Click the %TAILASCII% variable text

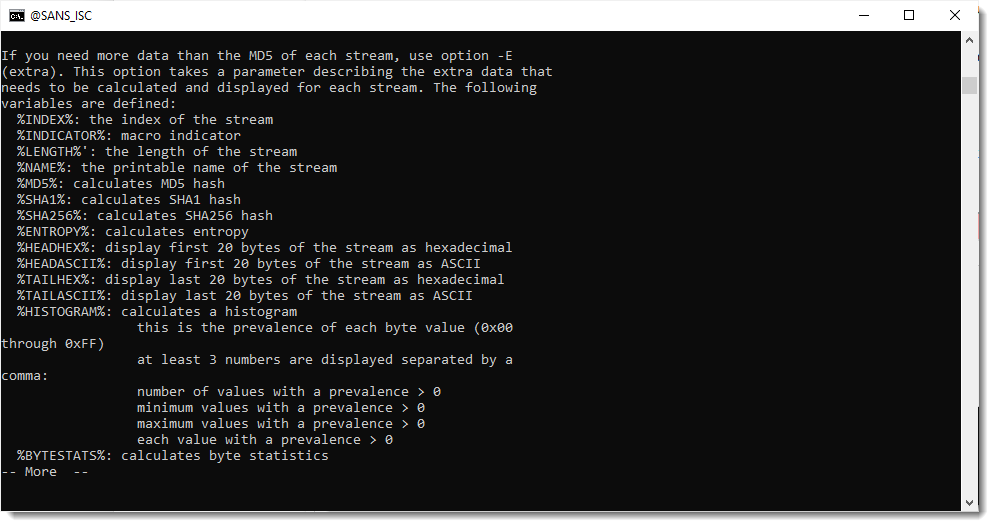tap(64, 296)
